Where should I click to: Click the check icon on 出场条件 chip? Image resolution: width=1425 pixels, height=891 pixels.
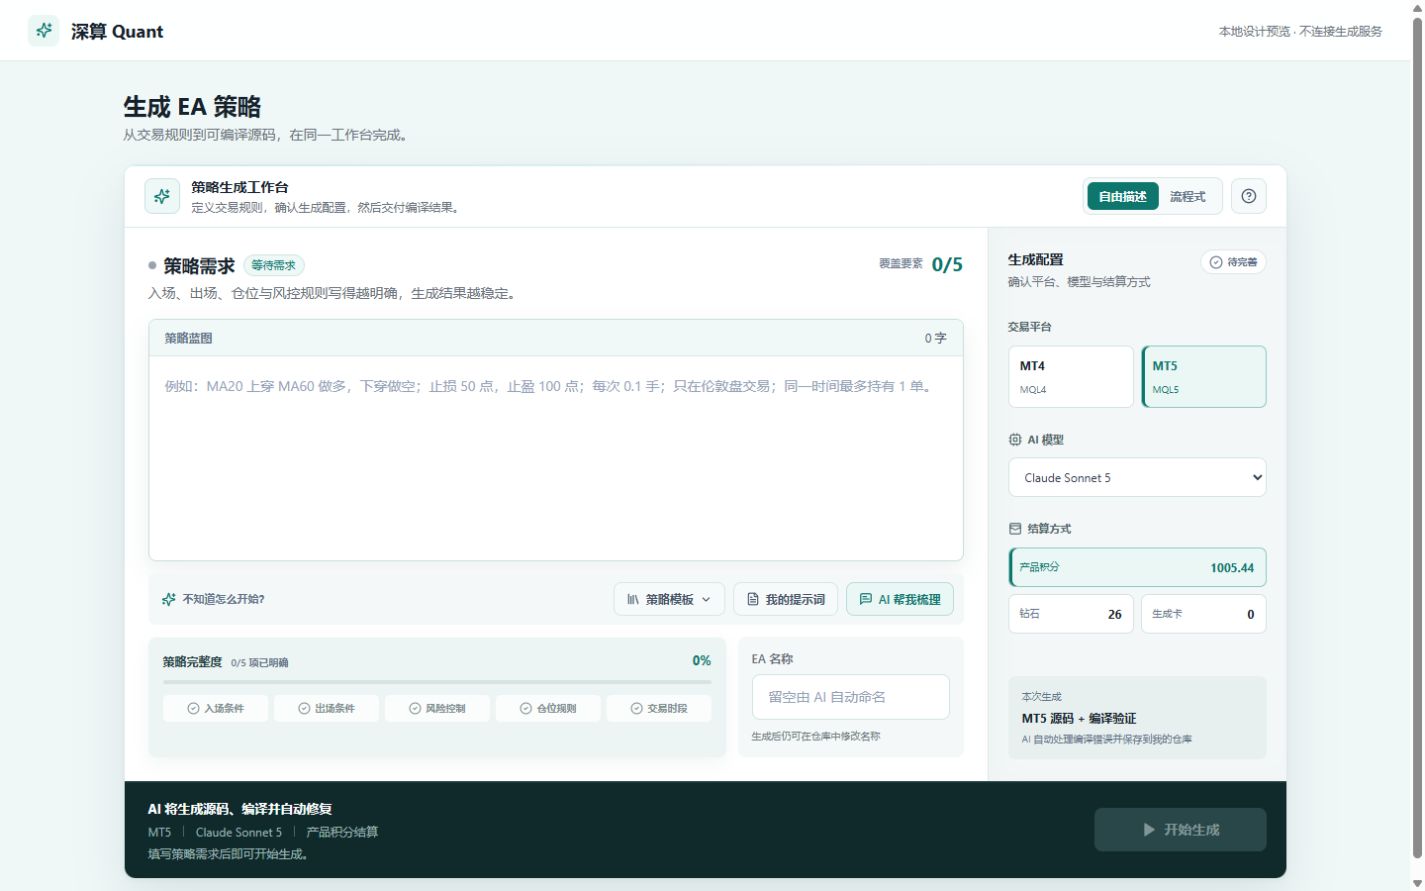click(x=304, y=709)
